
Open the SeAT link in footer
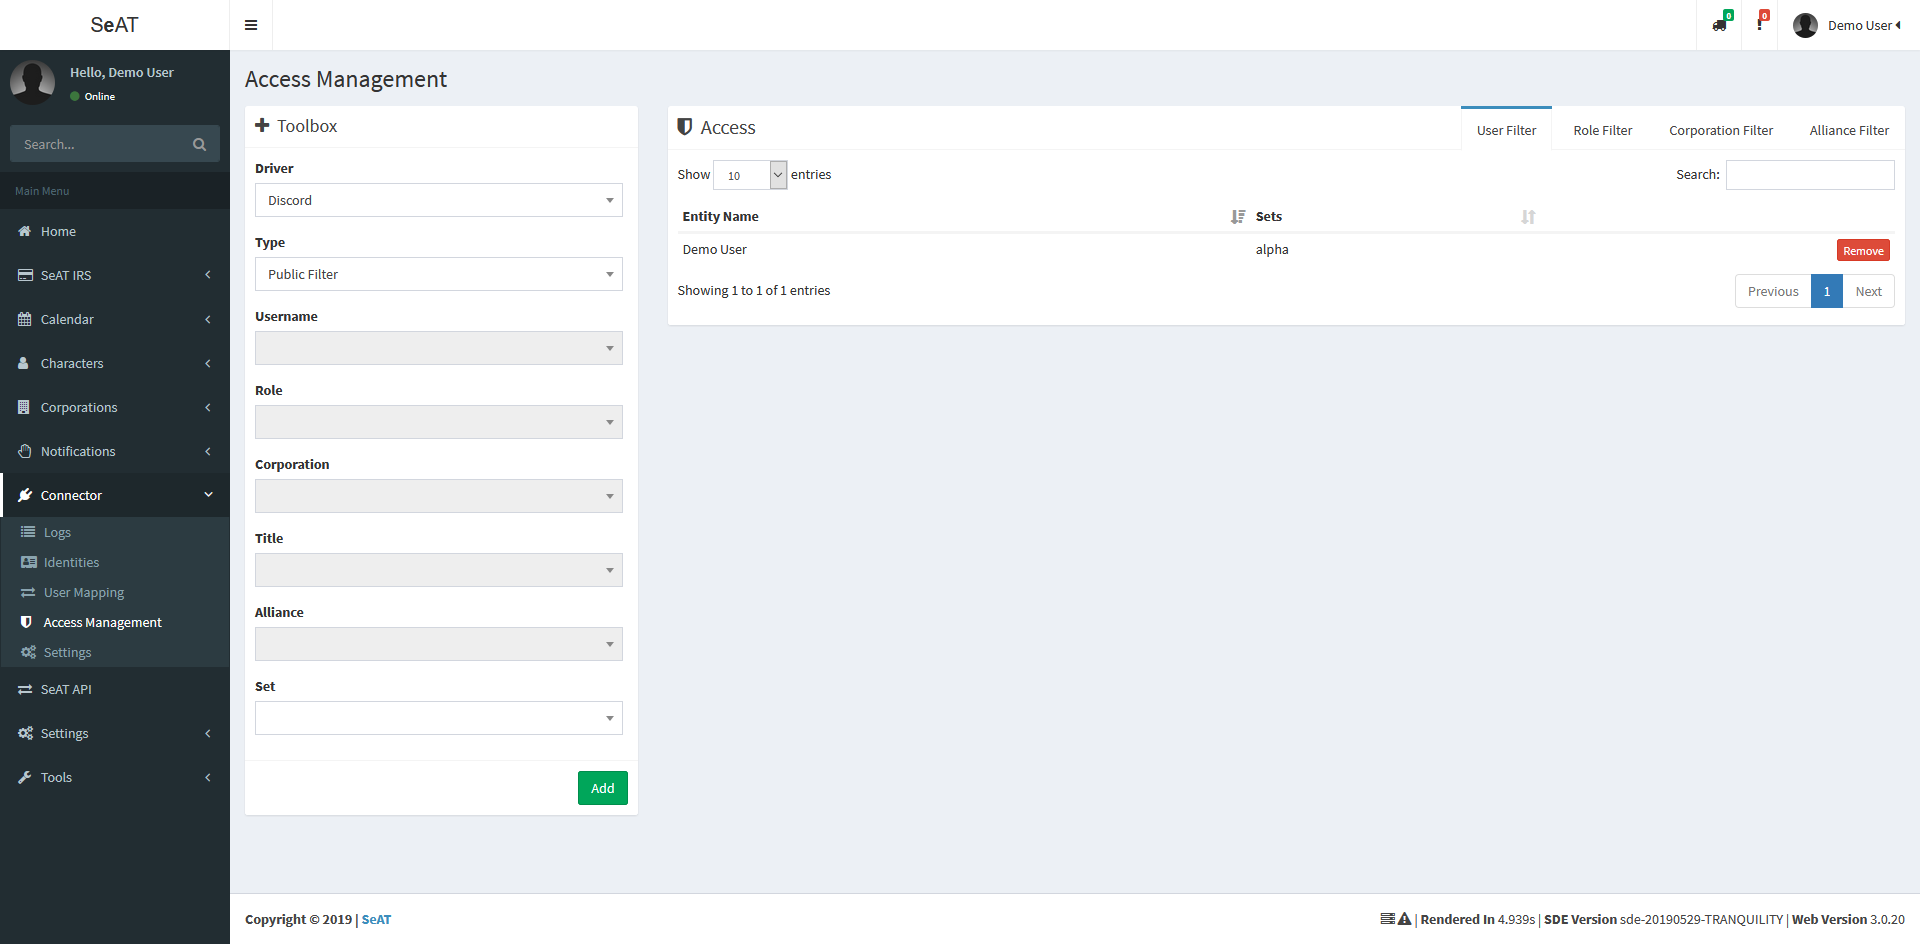(376, 919)
